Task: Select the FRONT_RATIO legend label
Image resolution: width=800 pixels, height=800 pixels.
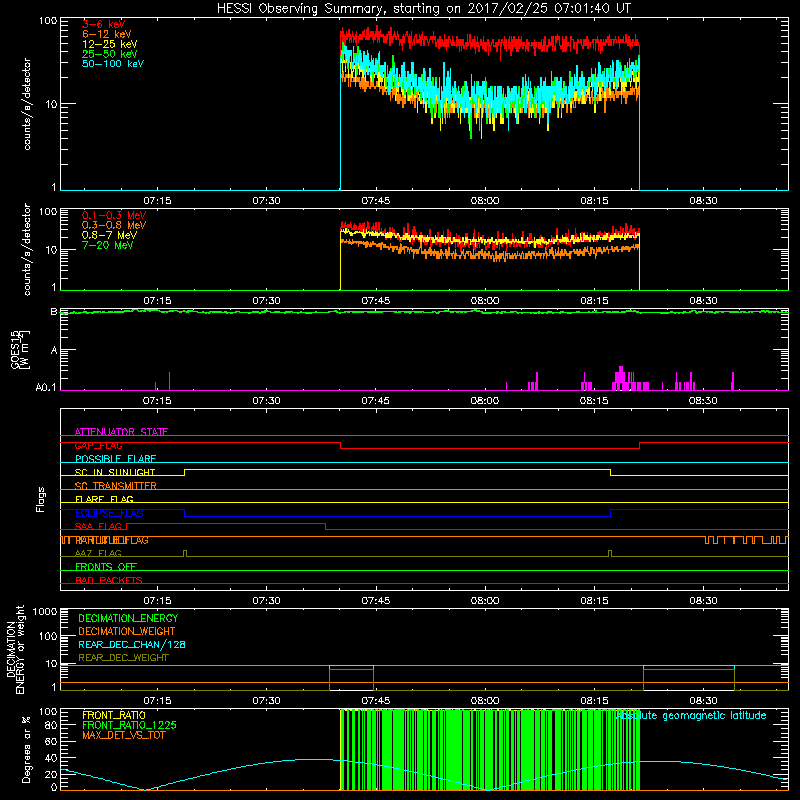Action: [x=114, y=715]
